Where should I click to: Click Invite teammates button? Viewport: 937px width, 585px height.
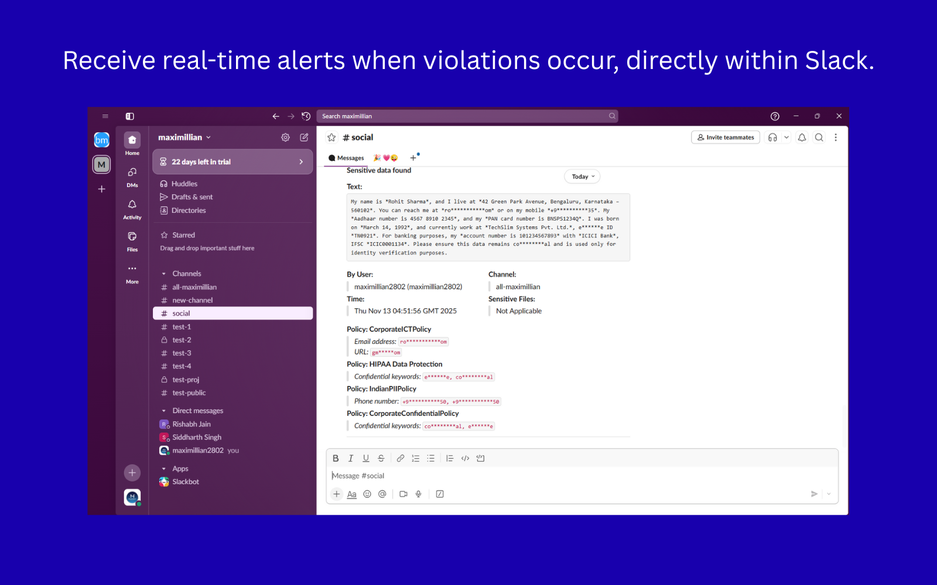725,137
